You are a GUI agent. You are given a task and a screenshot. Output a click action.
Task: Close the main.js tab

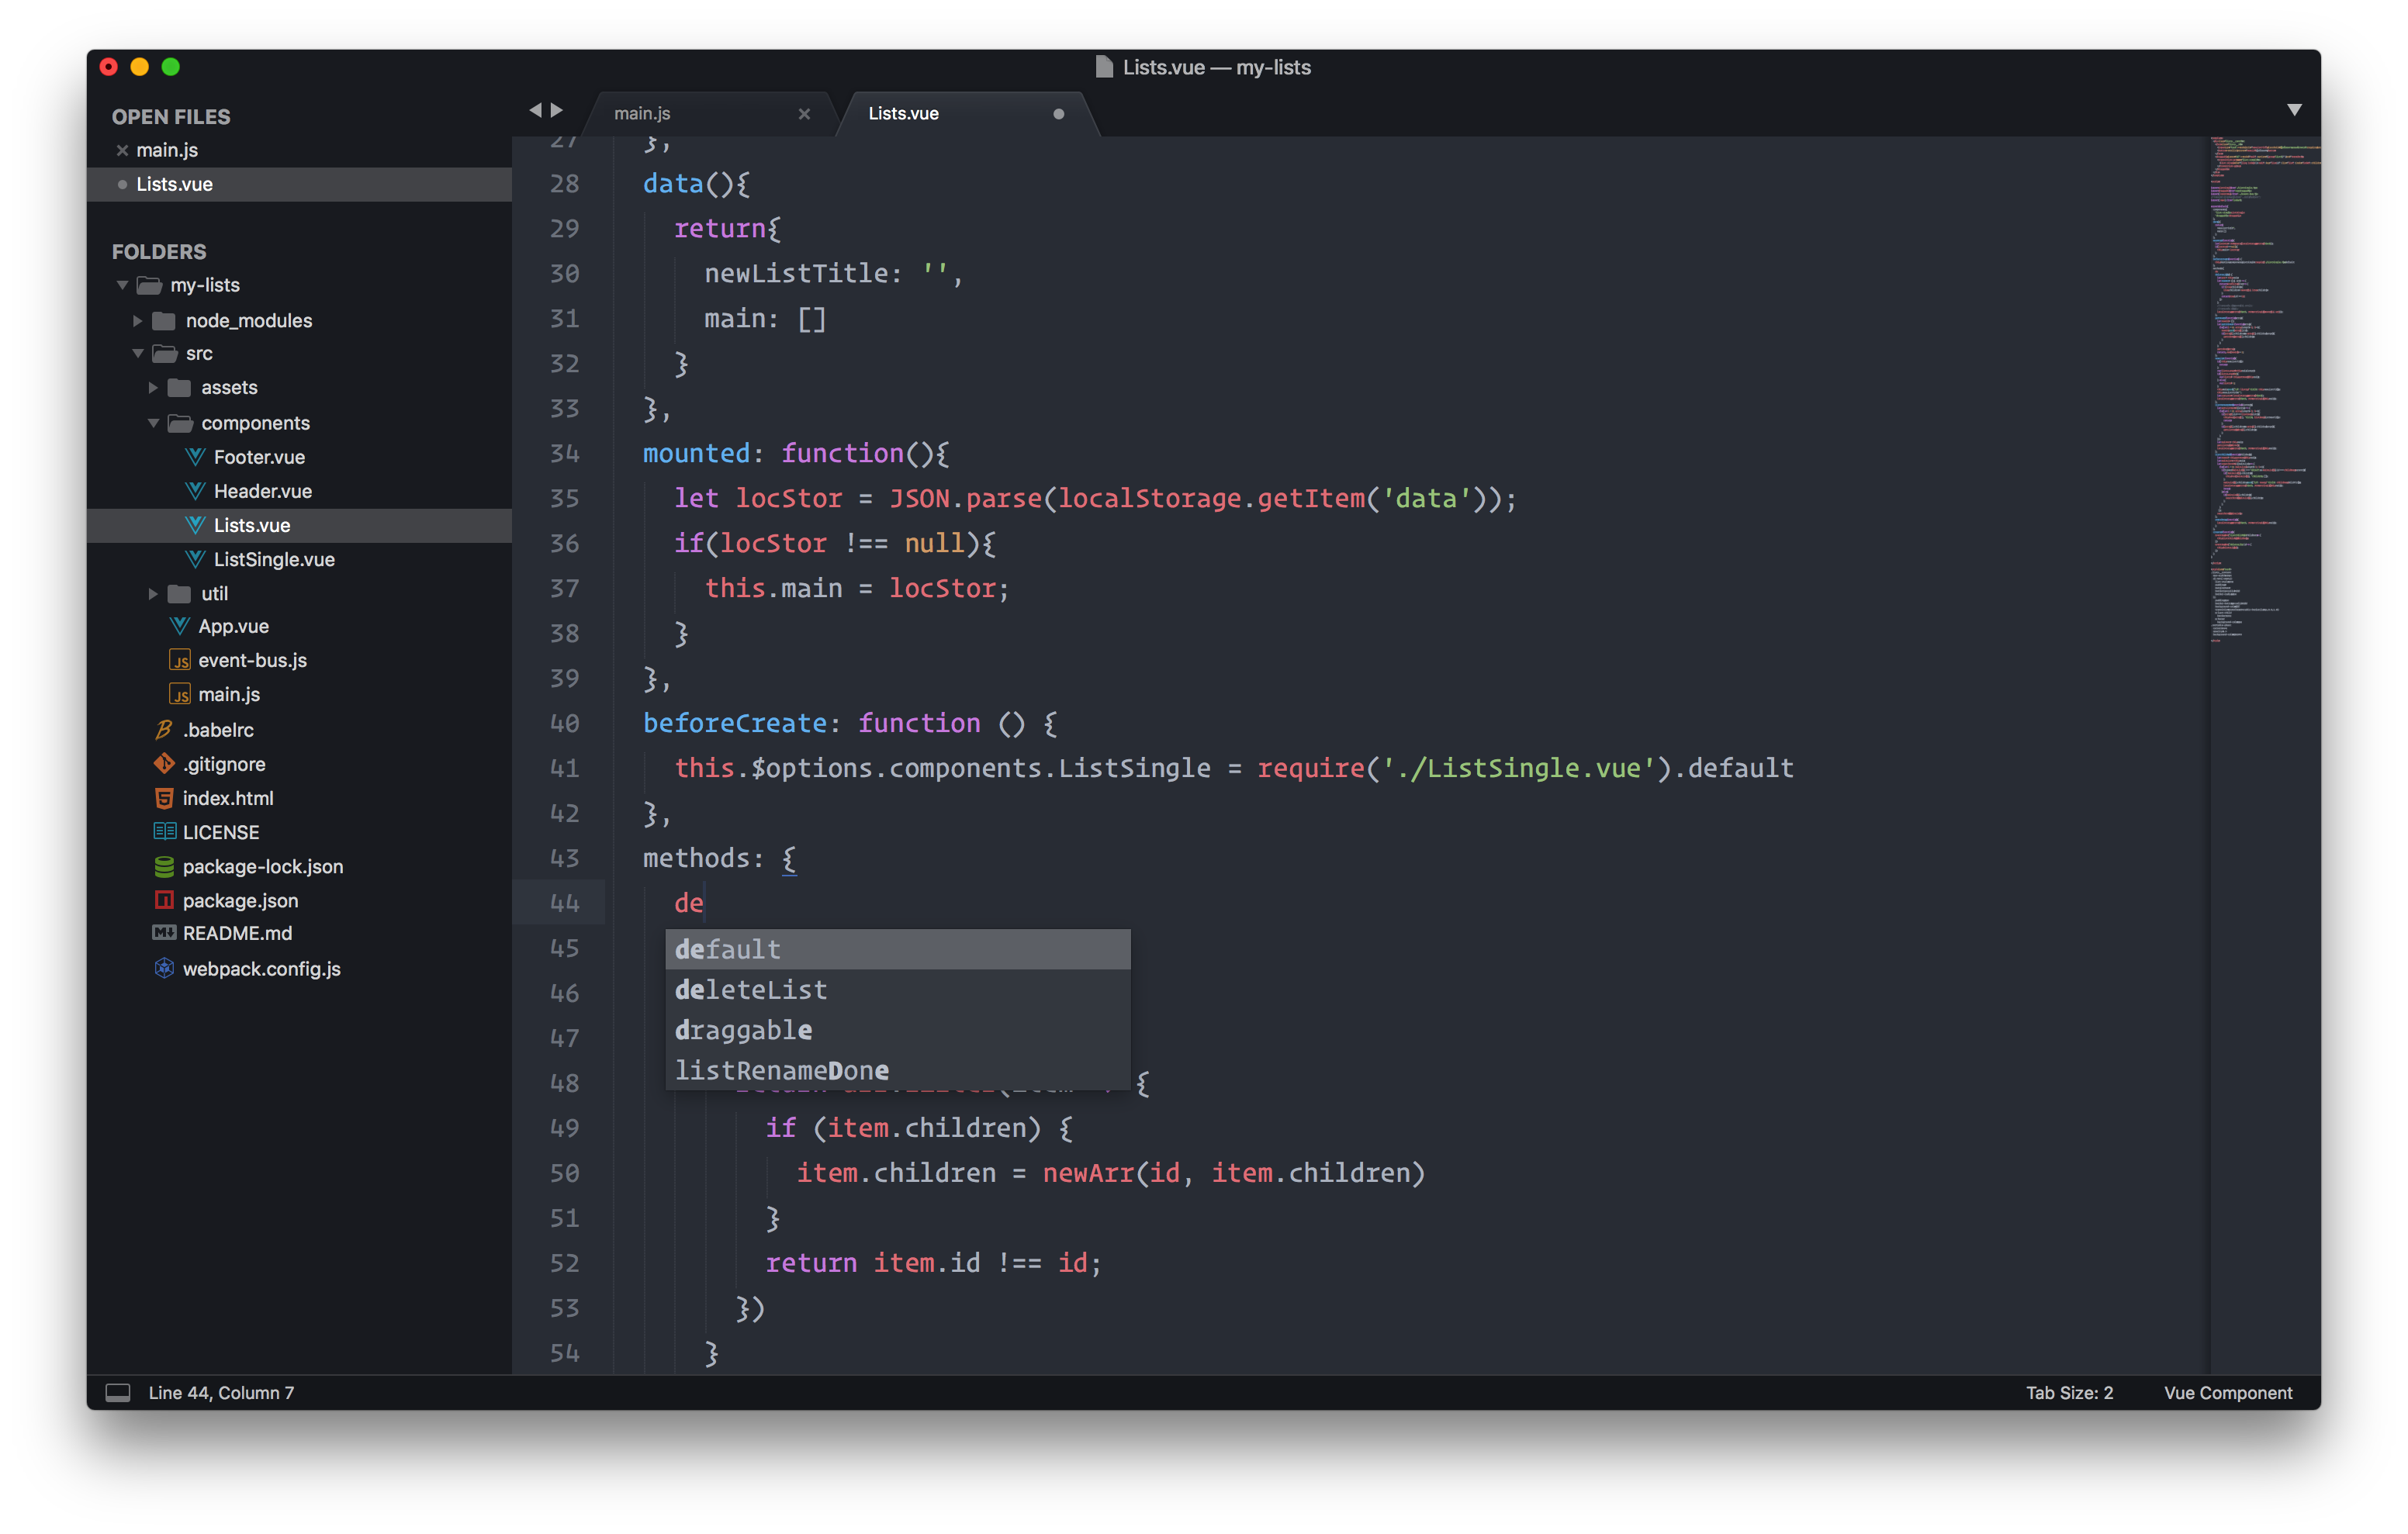[x=804, y=114]
